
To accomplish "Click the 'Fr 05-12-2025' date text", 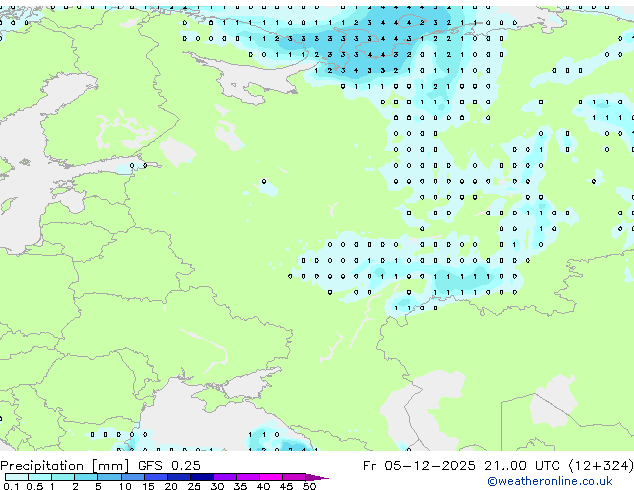I will click(x=419, y=466).
